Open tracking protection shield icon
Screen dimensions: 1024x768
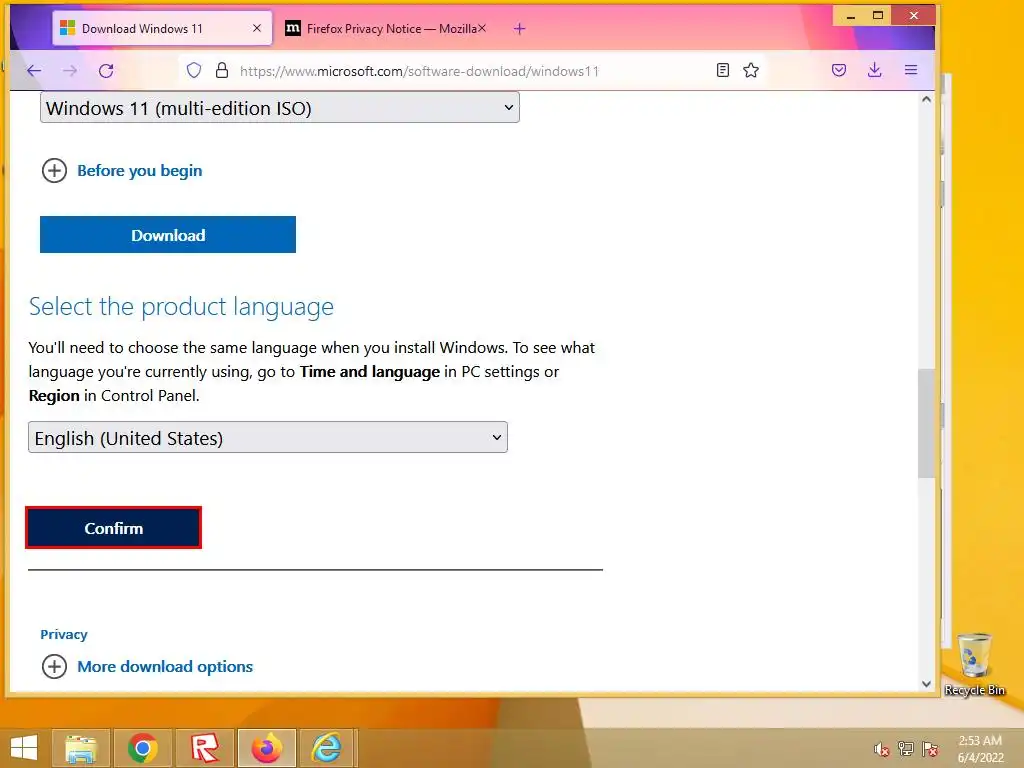194,71
